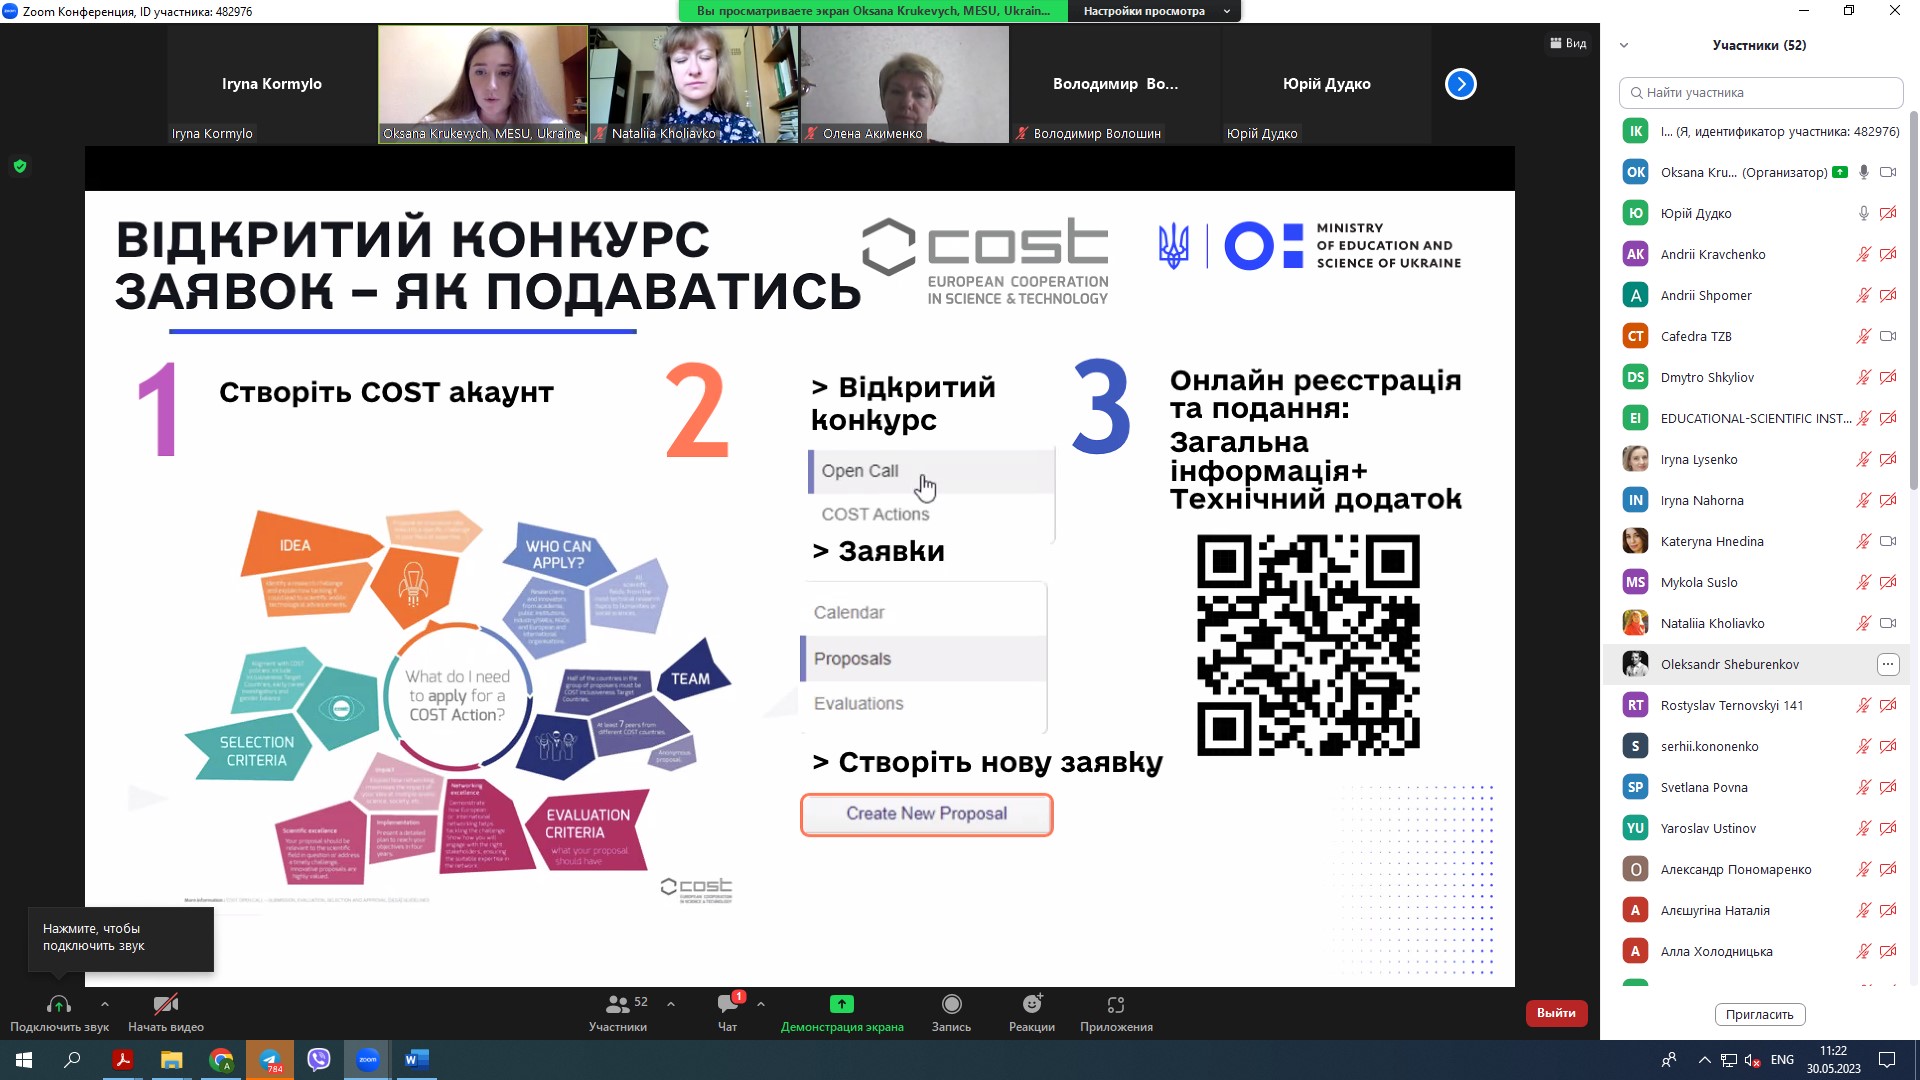Click the Invite button
The height and width of the screenshot is (1080, 1920).
pos(1759,1014)
